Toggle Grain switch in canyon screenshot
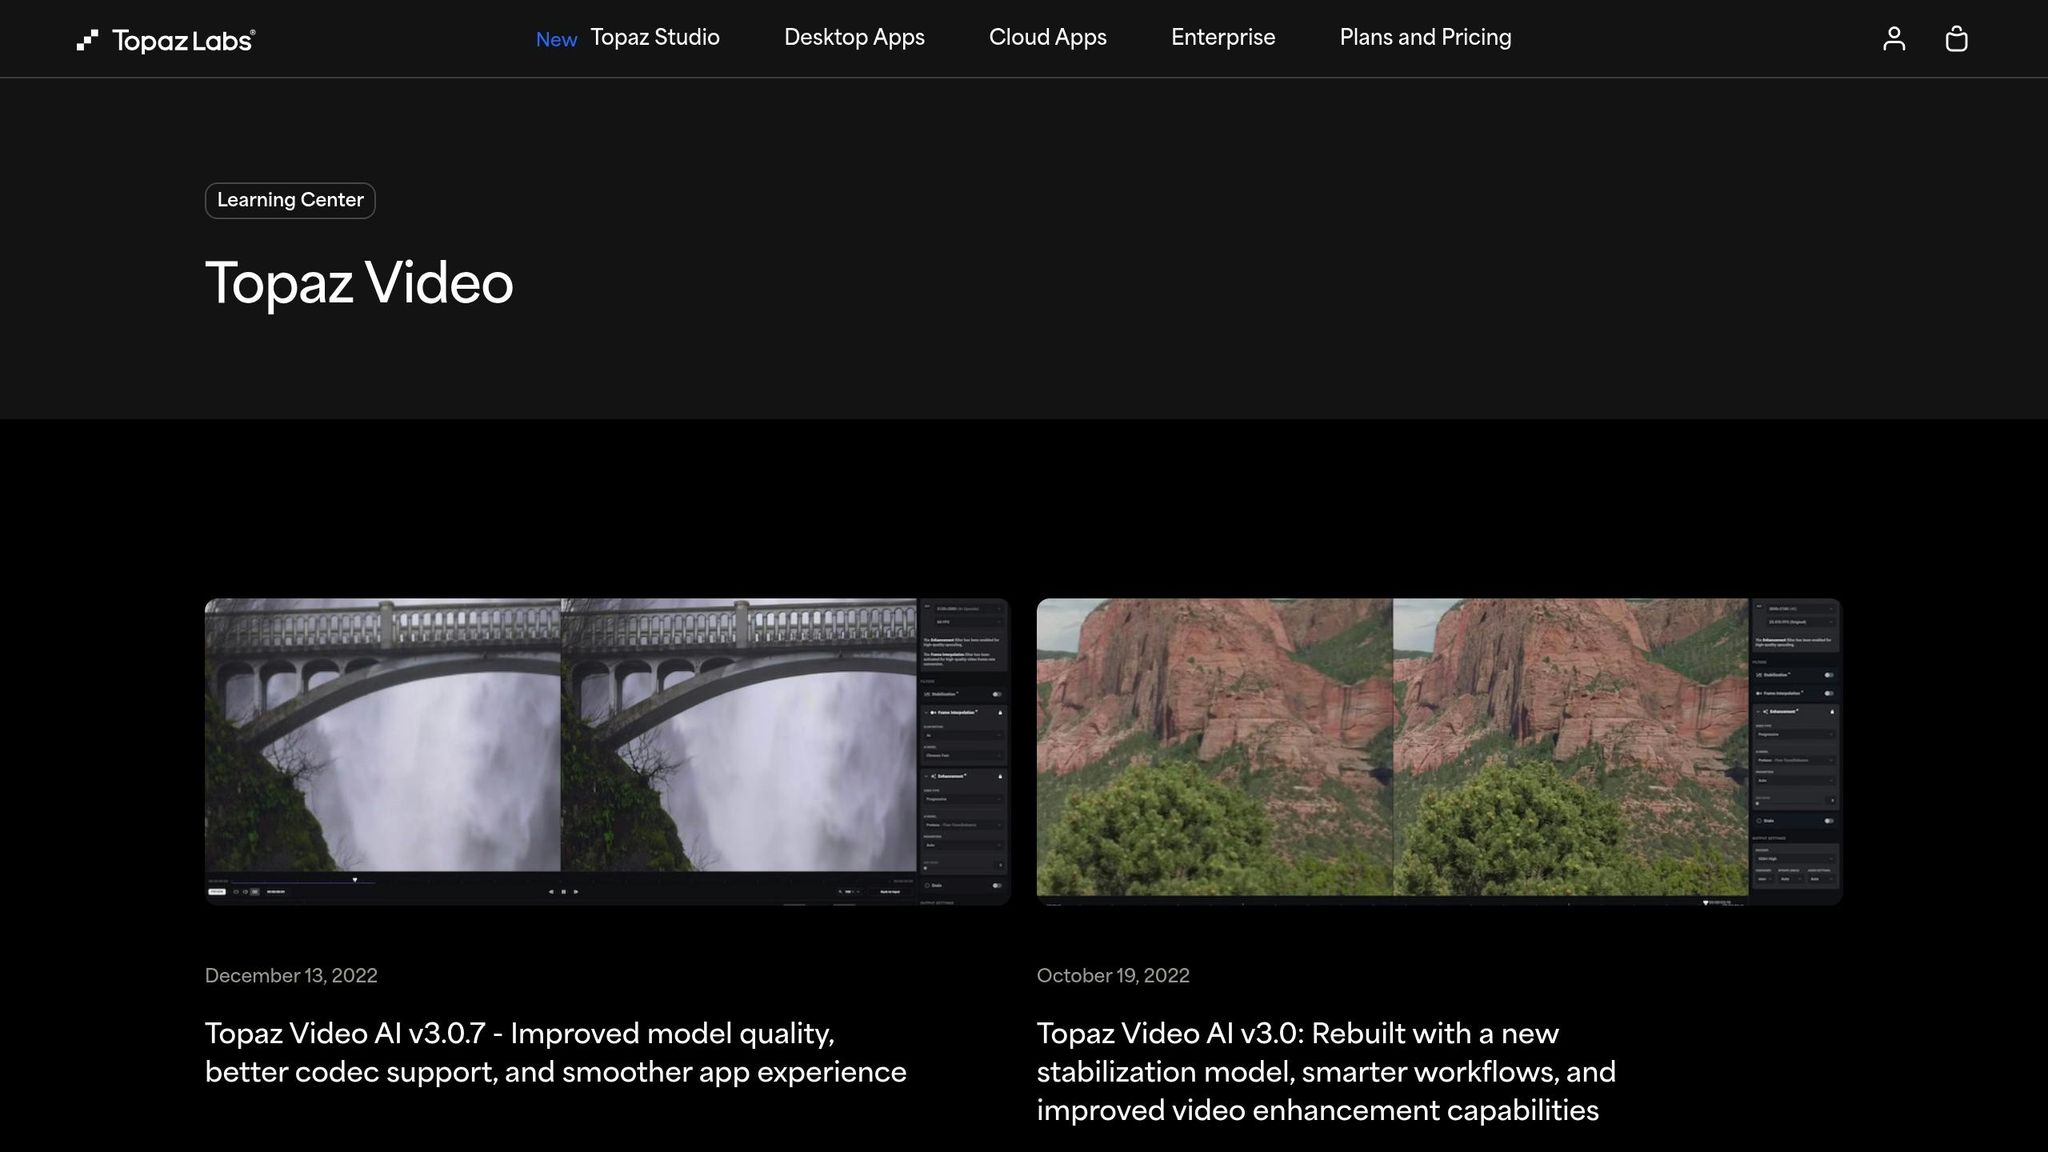 [x=1829, y=821]
